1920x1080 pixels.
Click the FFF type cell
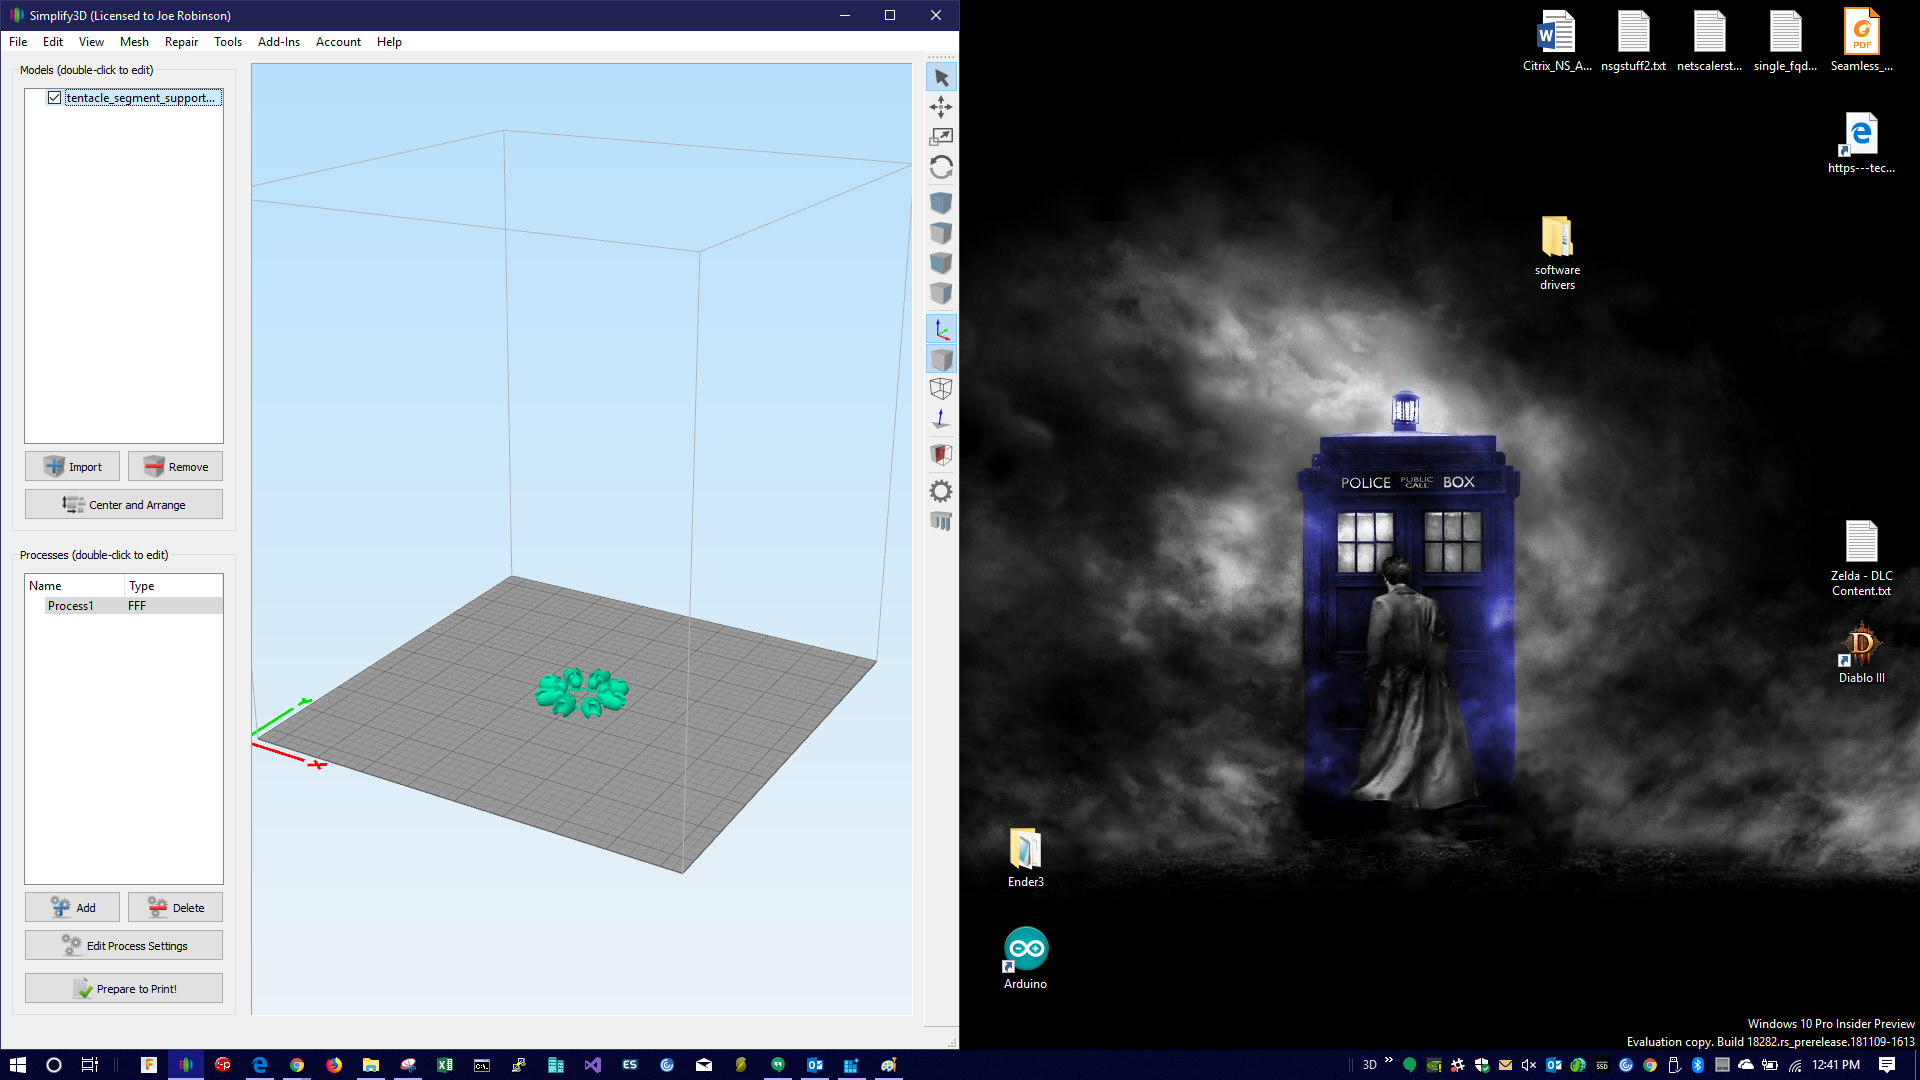[137, 606]
